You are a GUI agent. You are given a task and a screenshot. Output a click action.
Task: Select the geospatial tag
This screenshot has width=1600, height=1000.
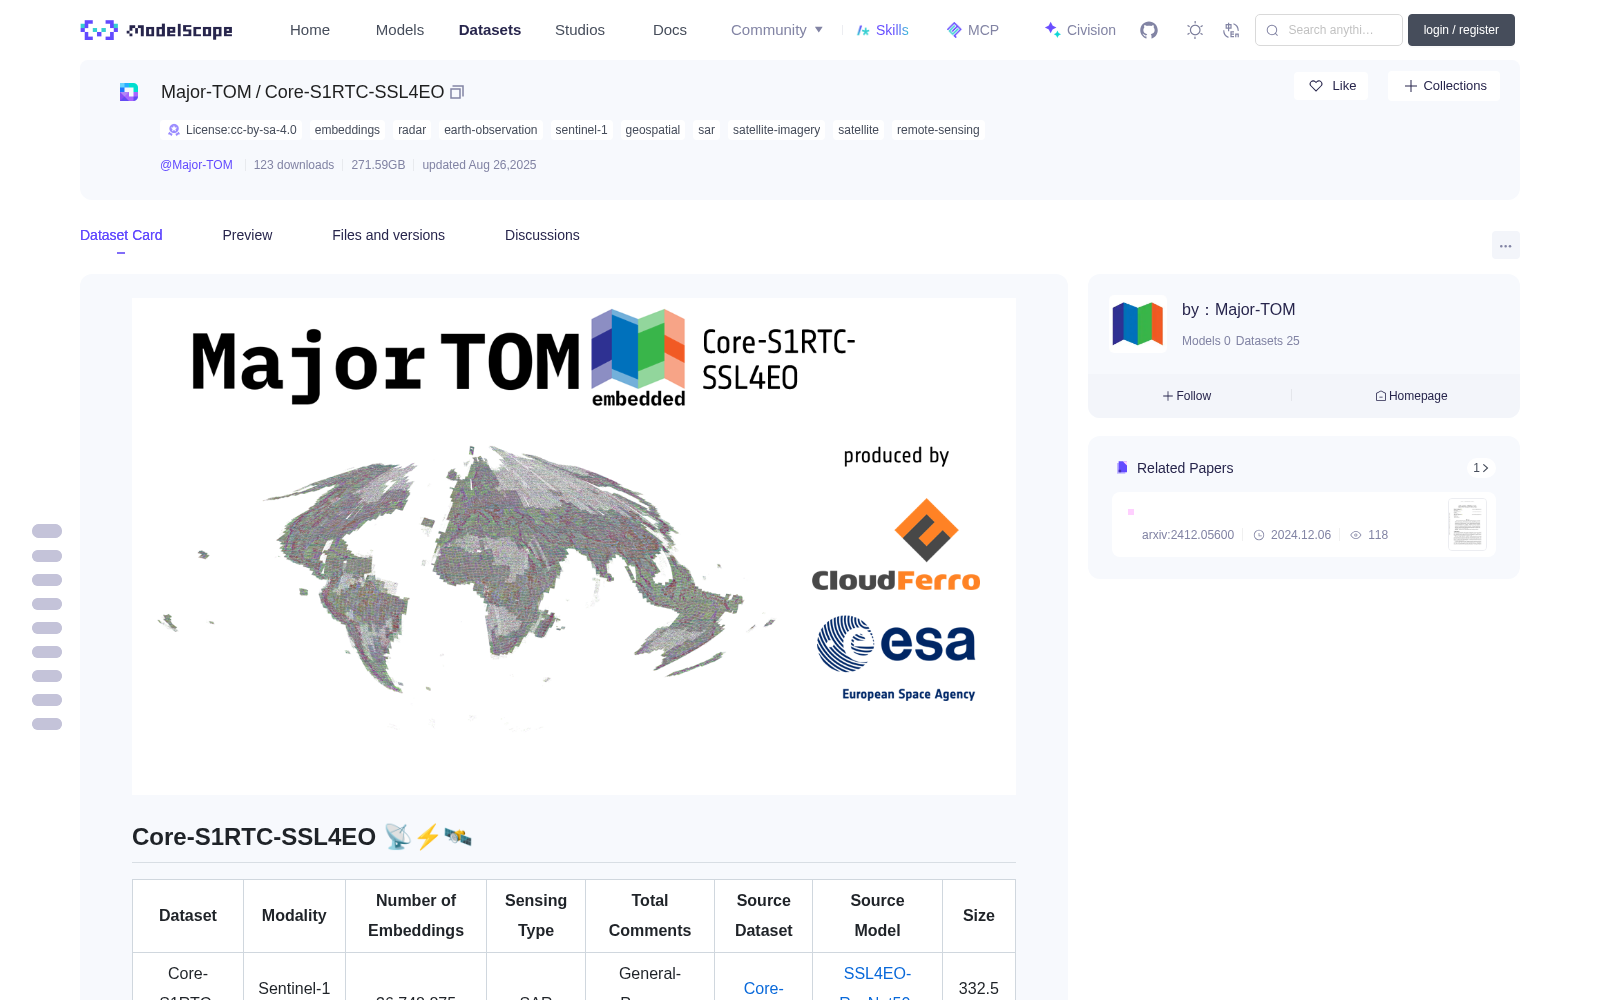tap(653, 130)
